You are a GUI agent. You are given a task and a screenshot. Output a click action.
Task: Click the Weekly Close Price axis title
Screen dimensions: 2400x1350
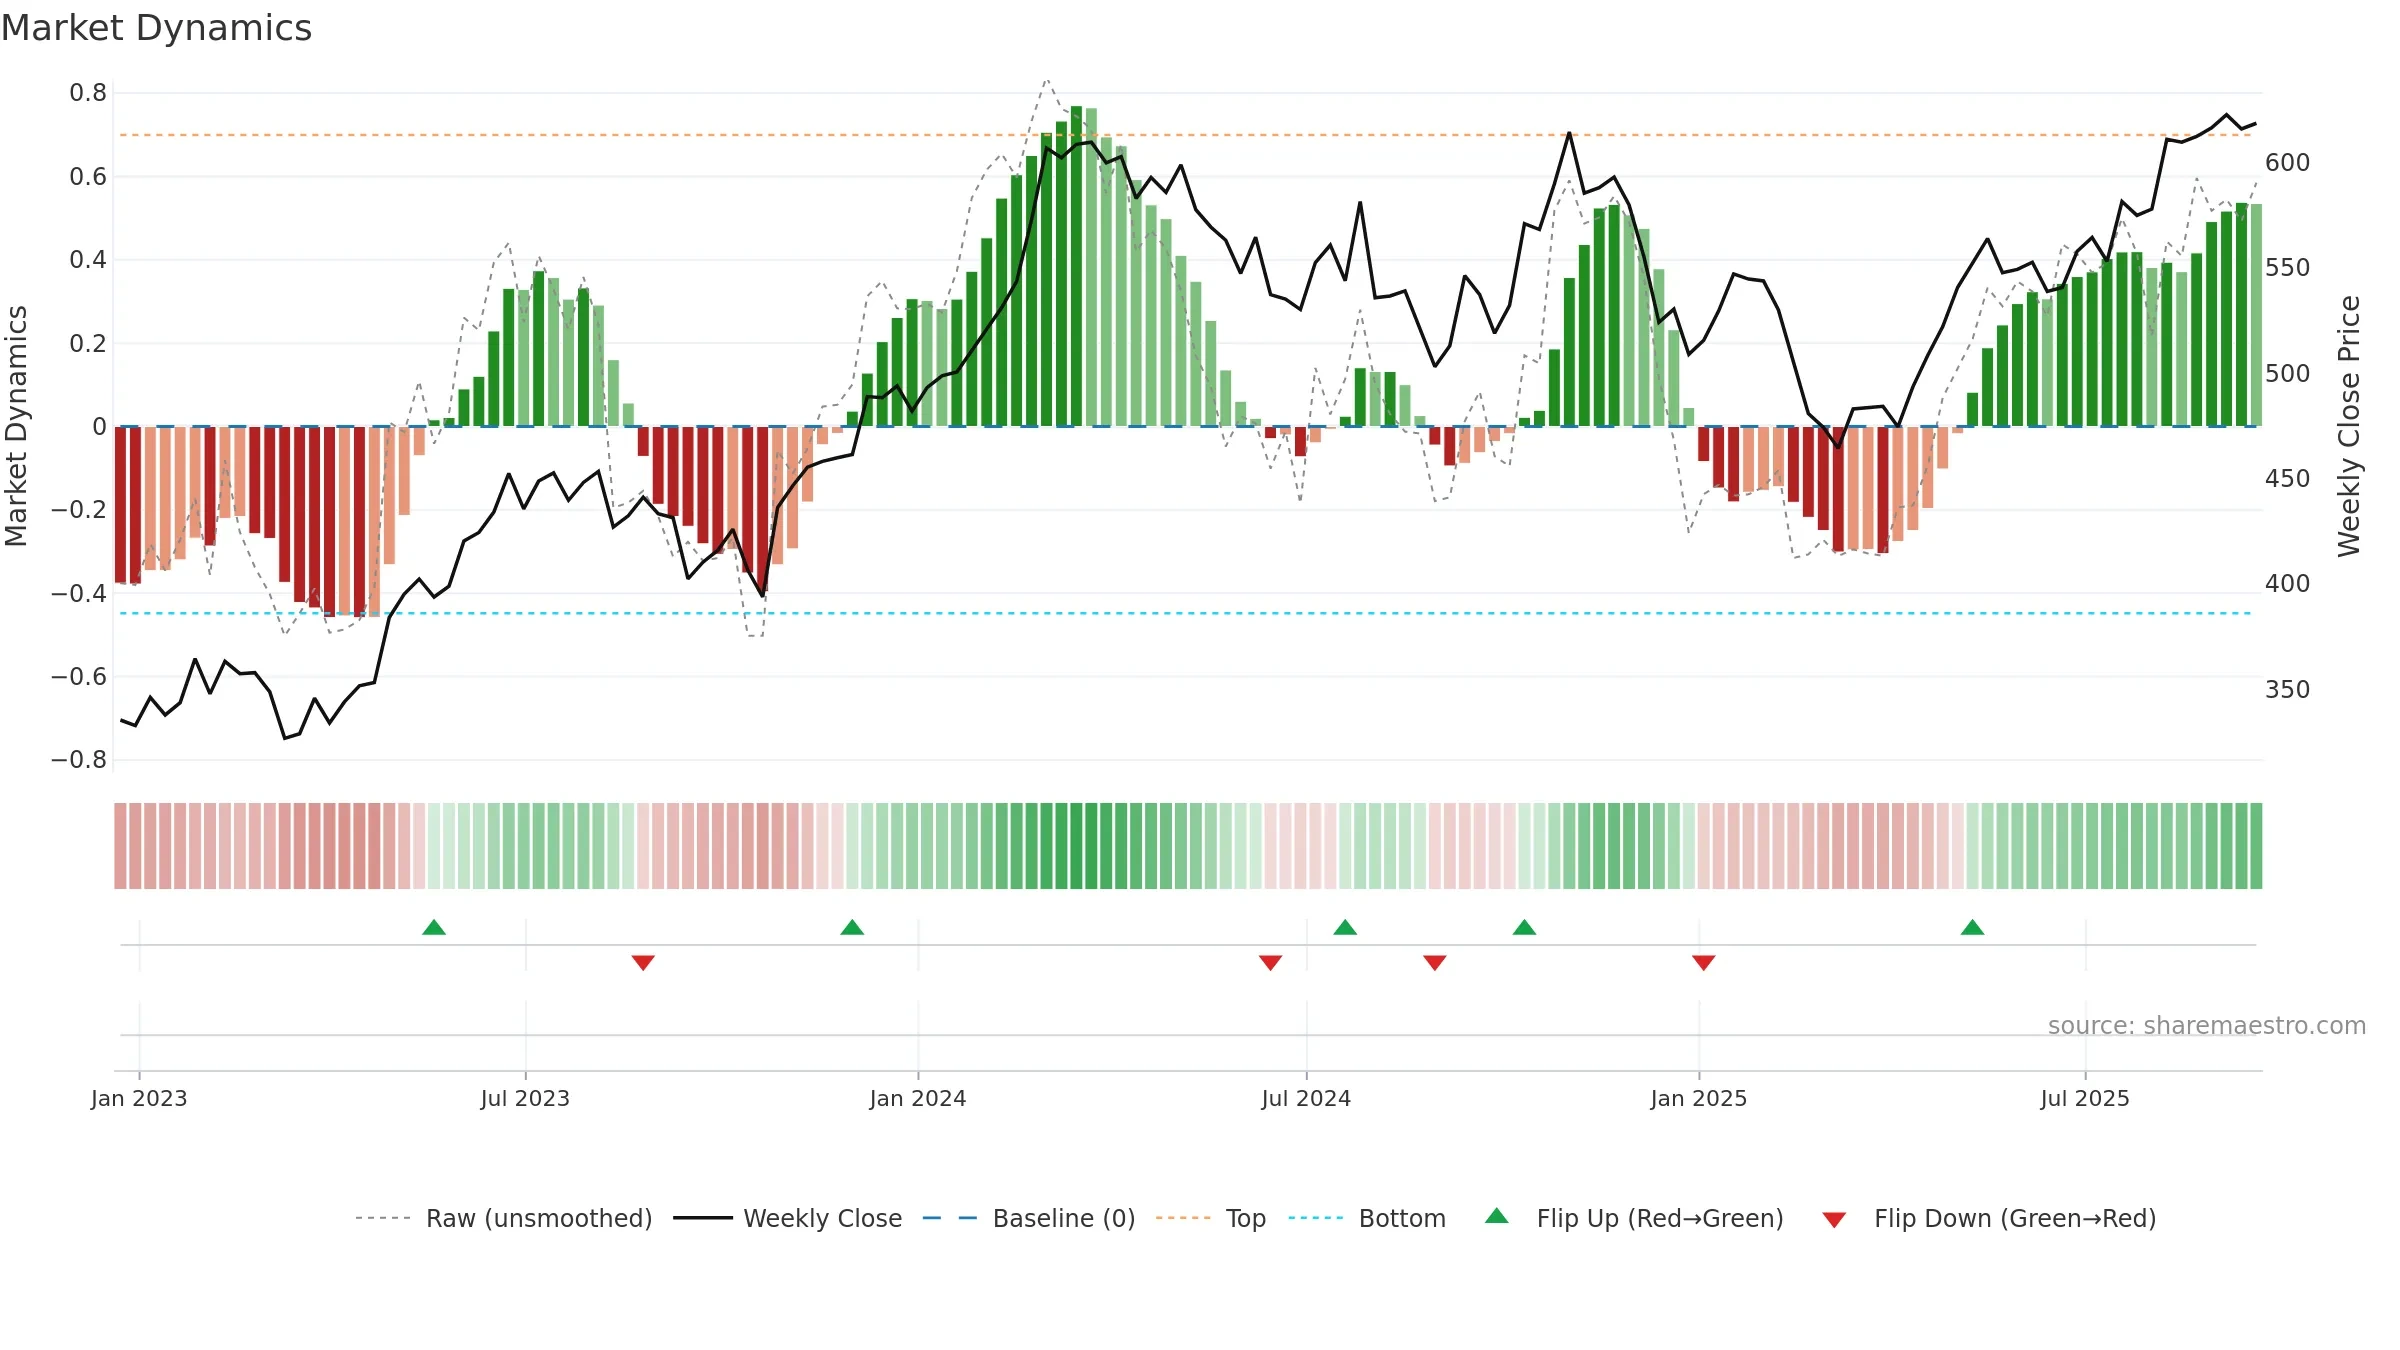click(x=2349, y=426)
